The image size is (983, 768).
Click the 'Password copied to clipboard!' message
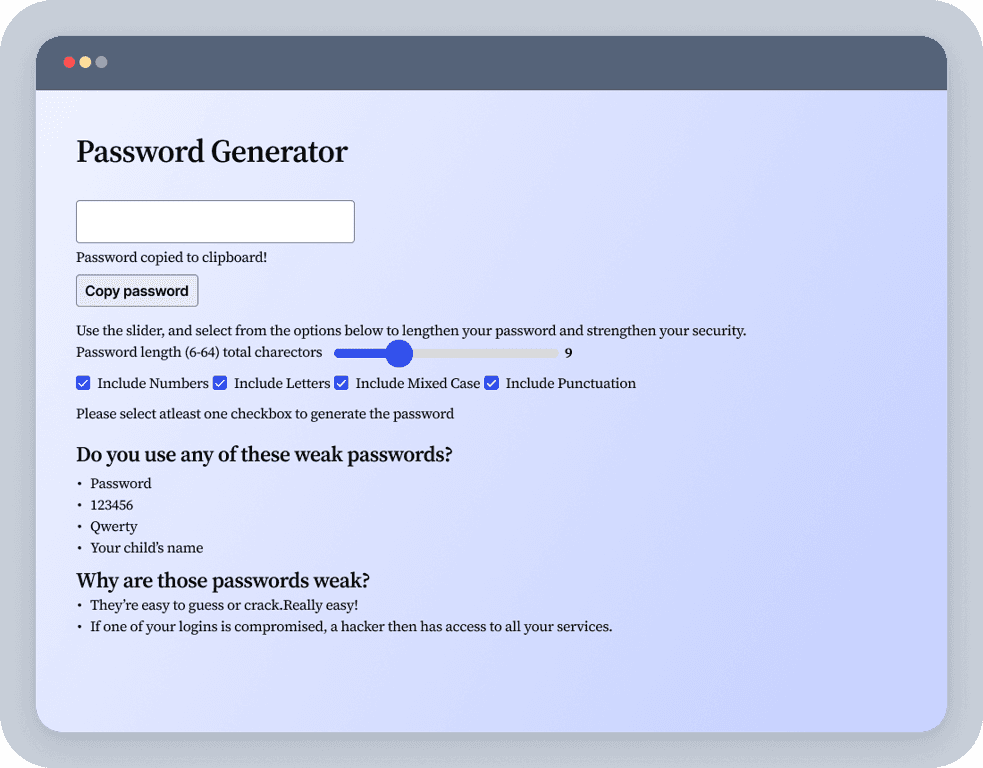172,257
